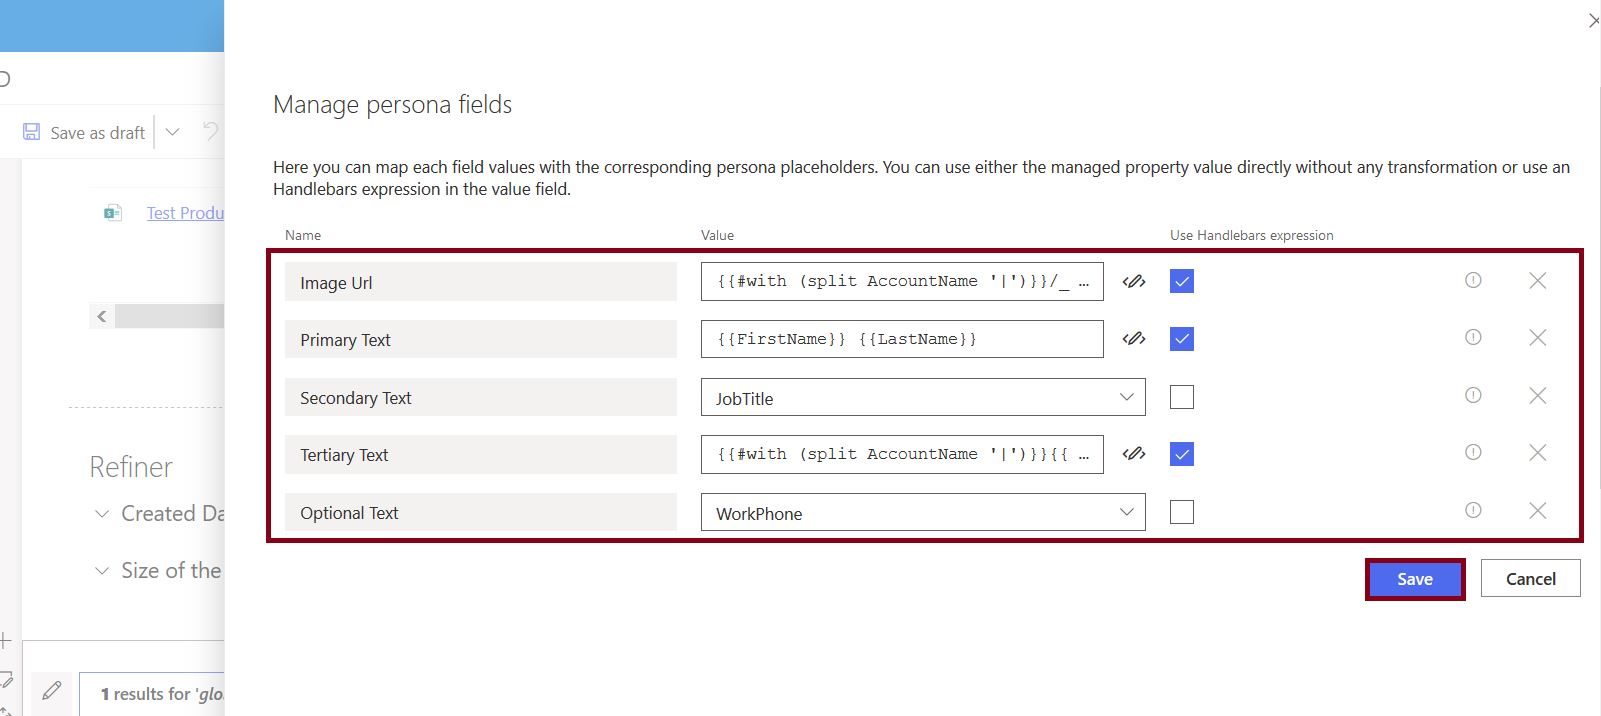Click the Image Url name field
The height and width of the screenshot is (716, 1601).
click(x=481, y=282)
